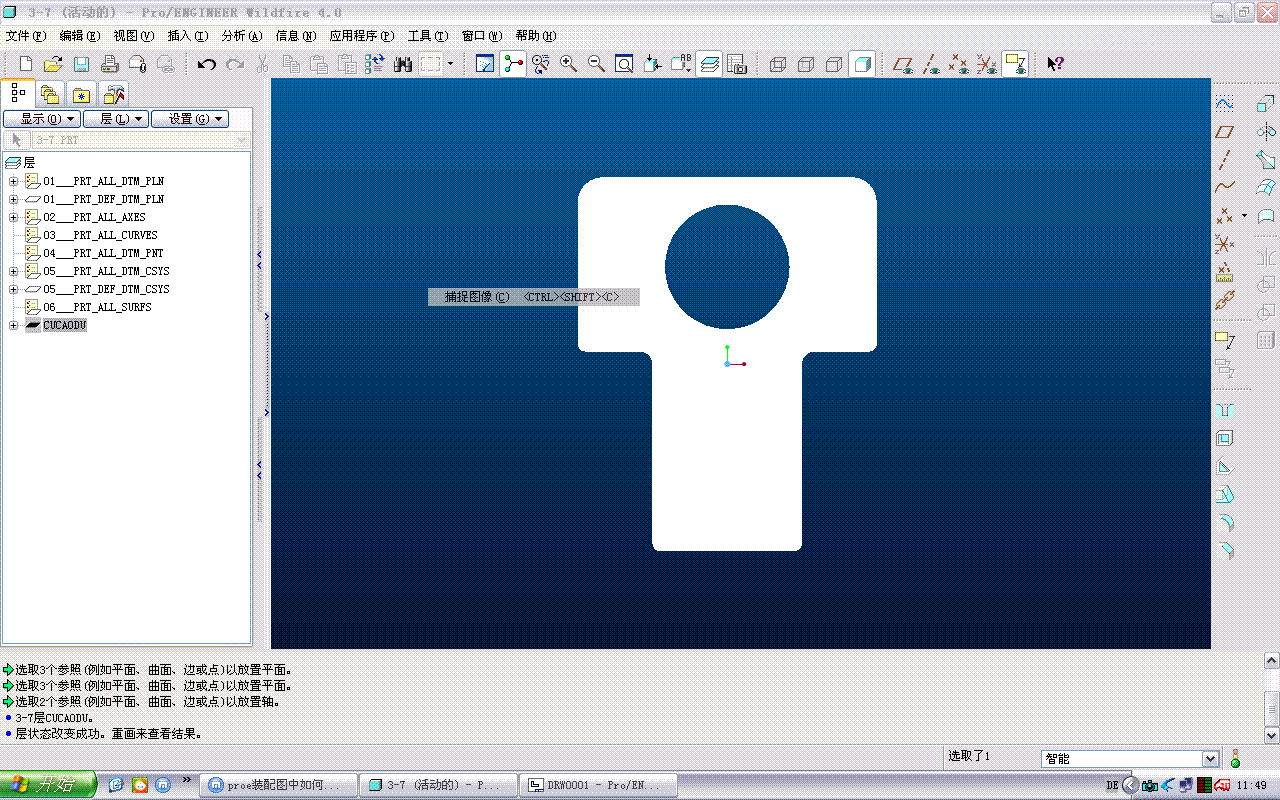Open the Find tool with binoculars icon

point(403,64)
